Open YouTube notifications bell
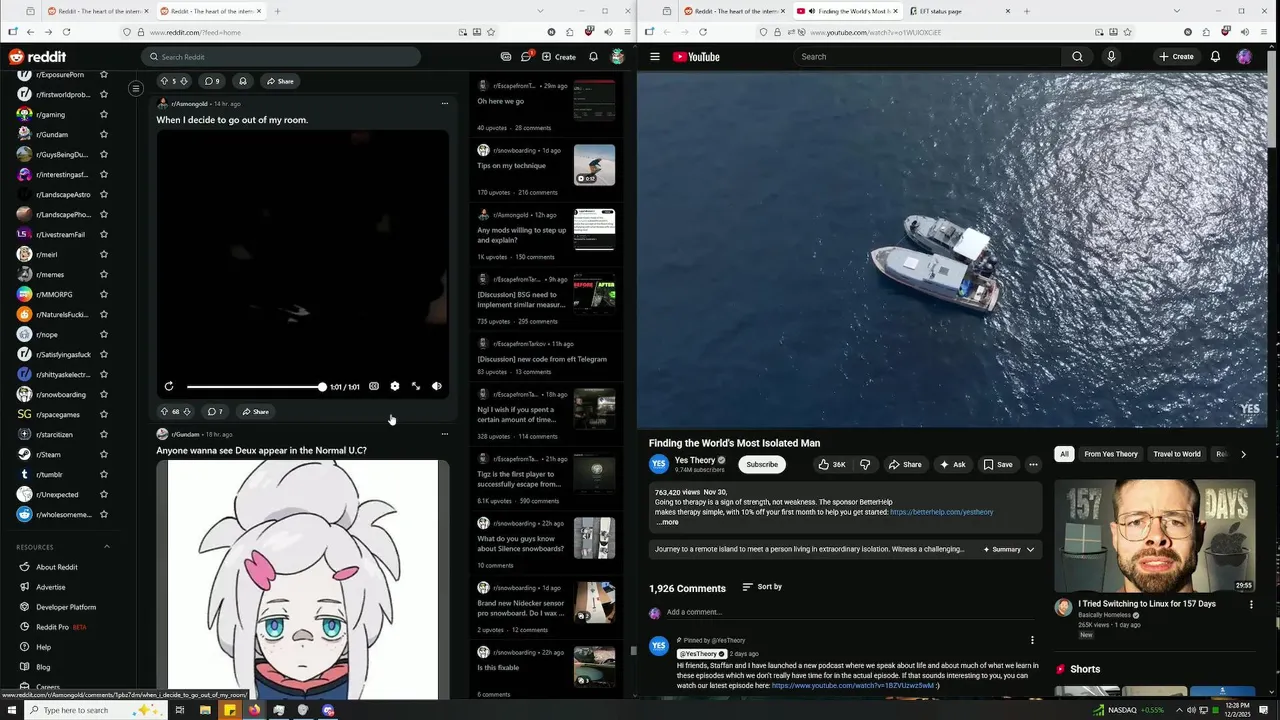 1215,57
